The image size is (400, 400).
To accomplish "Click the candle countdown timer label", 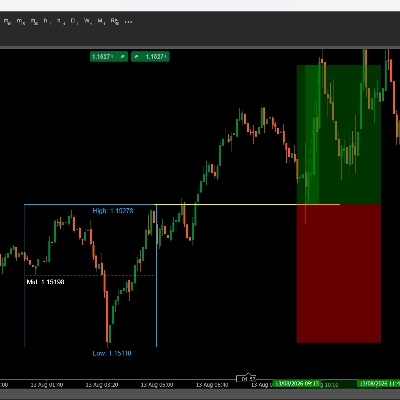I will tap(246, 379).
